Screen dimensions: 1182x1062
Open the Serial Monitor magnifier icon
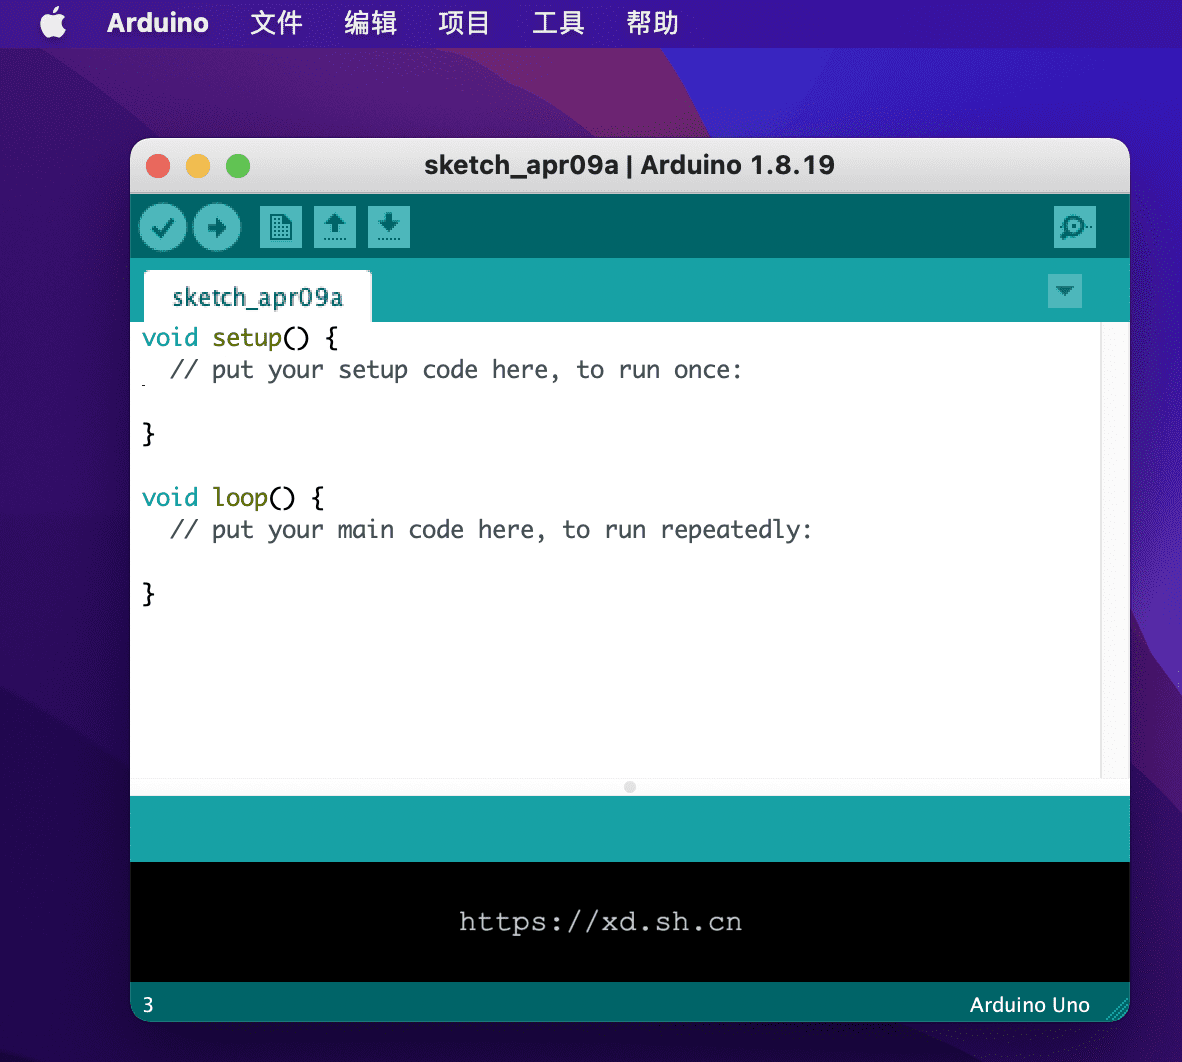tap(1074, 227)
